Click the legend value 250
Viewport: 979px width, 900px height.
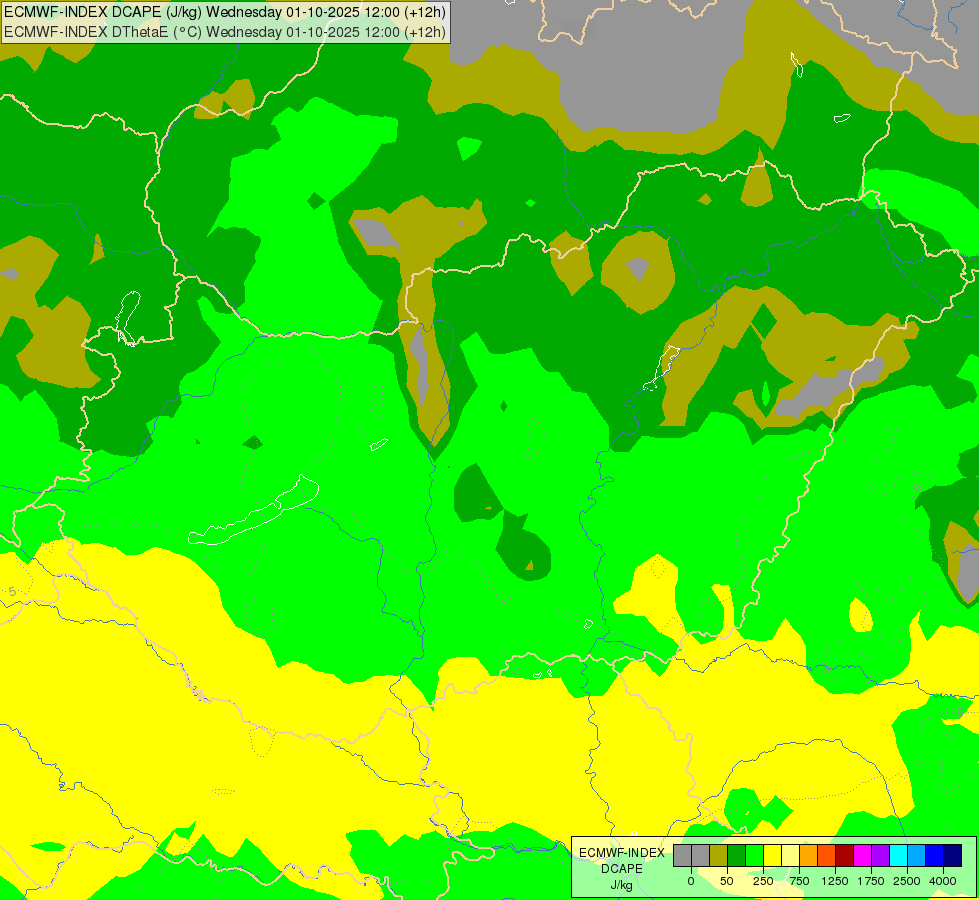763,881
